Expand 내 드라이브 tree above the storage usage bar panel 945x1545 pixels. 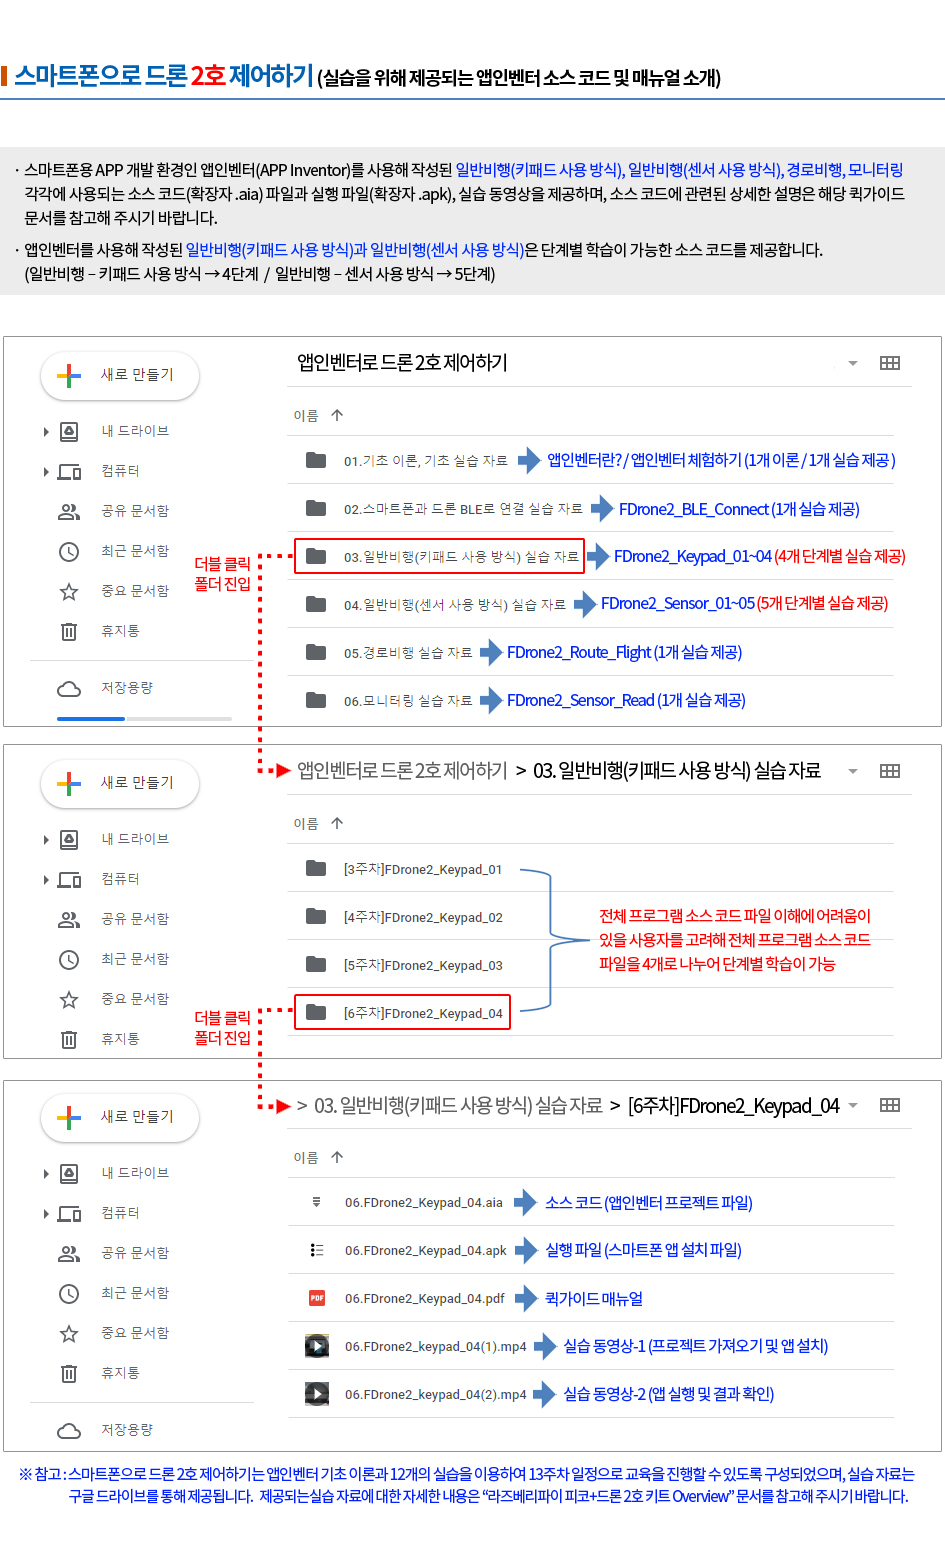(x=46, y=431)
